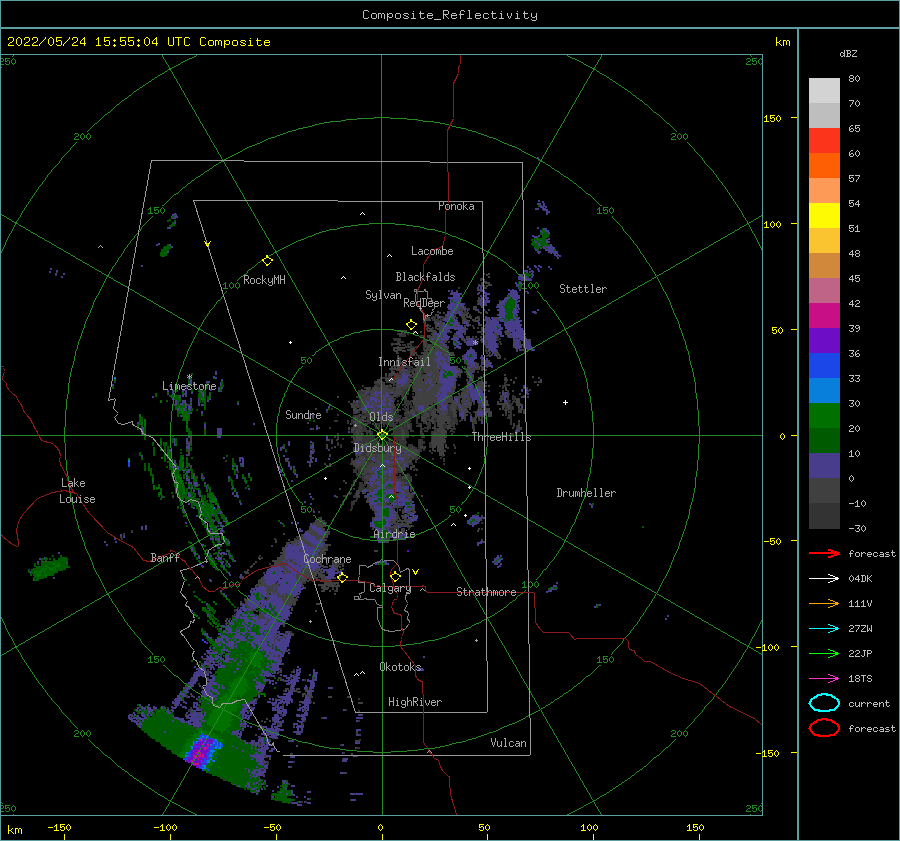Pick the magenta 39-42 dBZ swatch
Image resolution: width=900 pixels, height=841 pixels.
[x=824, y=316]
